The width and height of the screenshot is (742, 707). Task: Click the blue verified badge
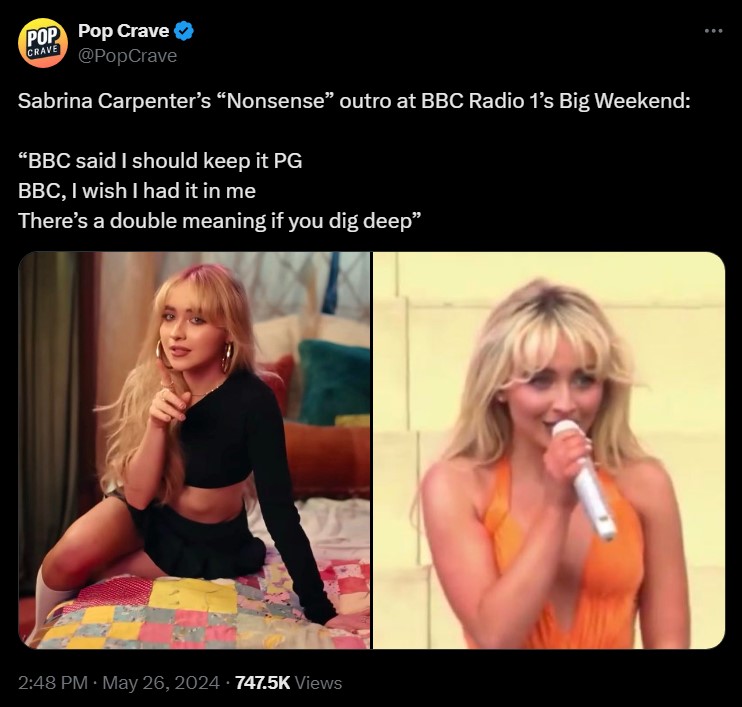point(184,31)
